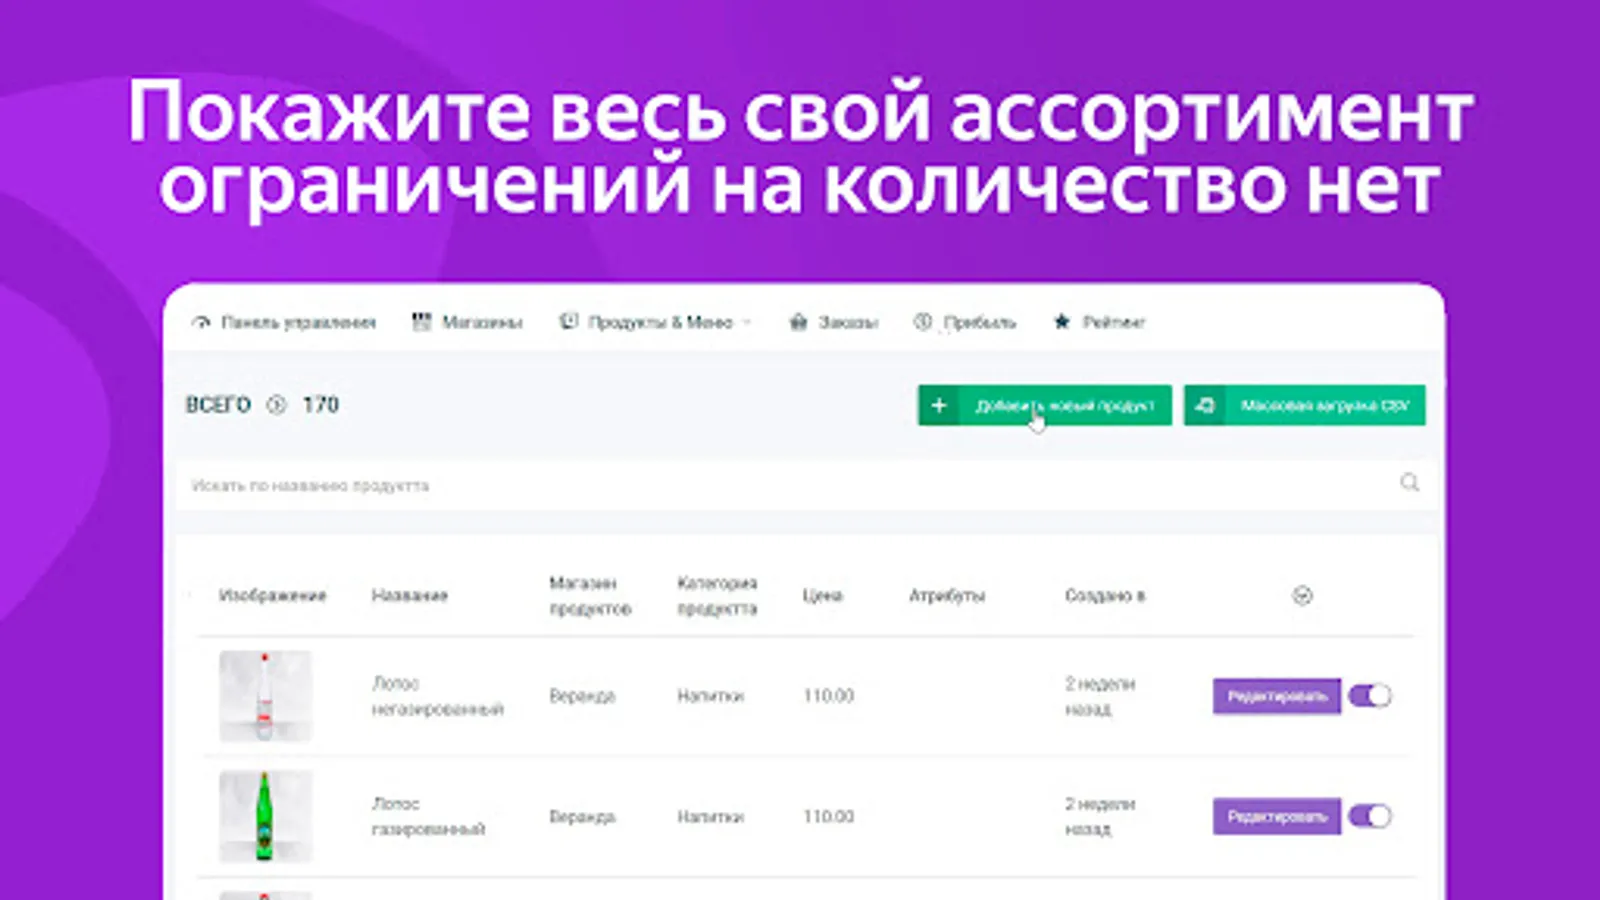This screenshot has height=900, width=1600.
Task: Click the search magnifier icon
Action: pos(1410,483)
